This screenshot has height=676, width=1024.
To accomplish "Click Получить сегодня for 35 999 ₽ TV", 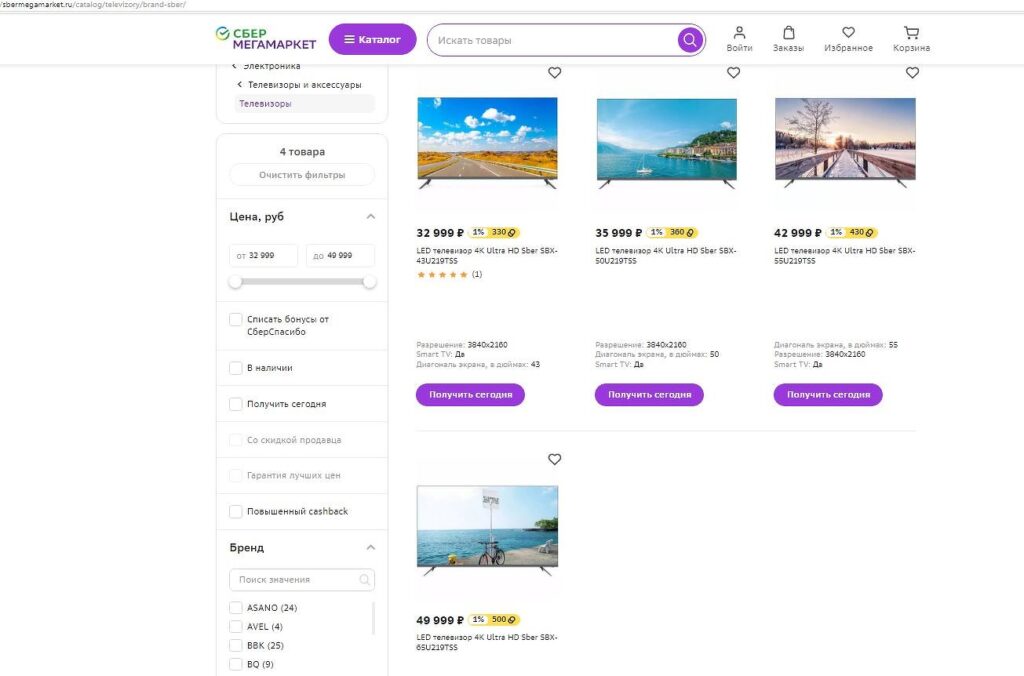I will pyautogui.click(x=649, y=394).
